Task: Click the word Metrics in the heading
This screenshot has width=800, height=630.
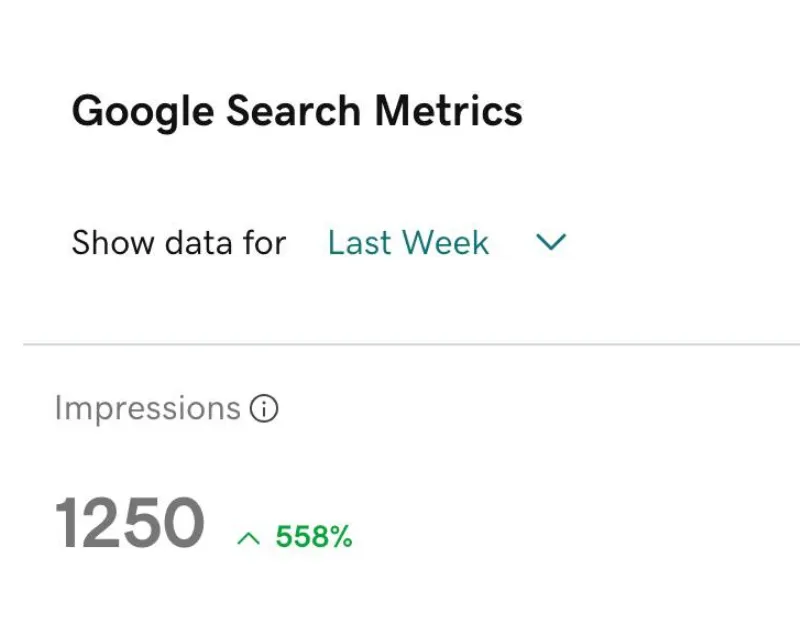Action: click(448, 110)
